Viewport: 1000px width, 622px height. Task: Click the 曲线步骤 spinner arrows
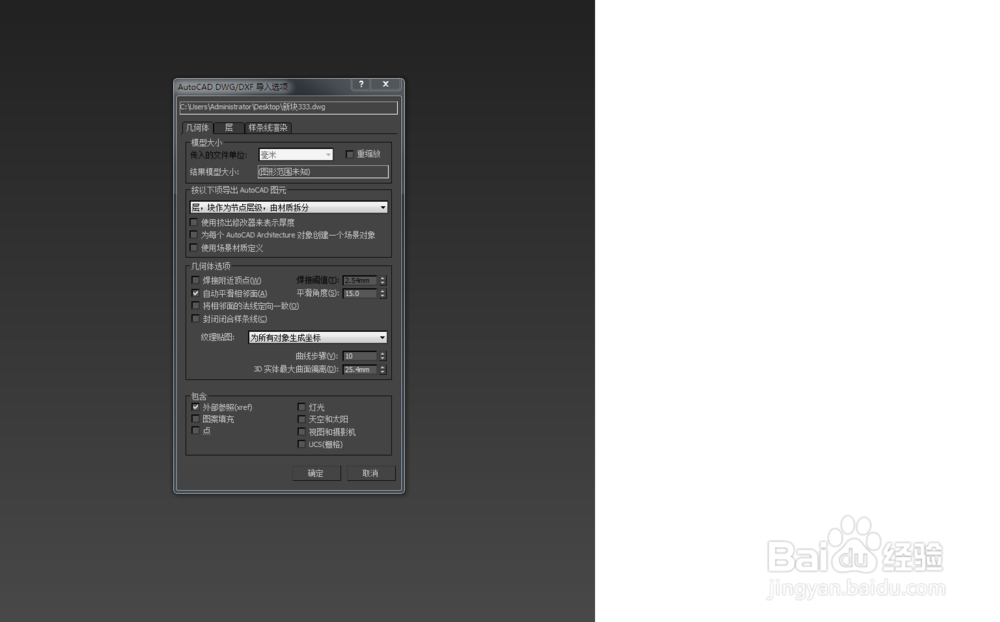[383, 356]
